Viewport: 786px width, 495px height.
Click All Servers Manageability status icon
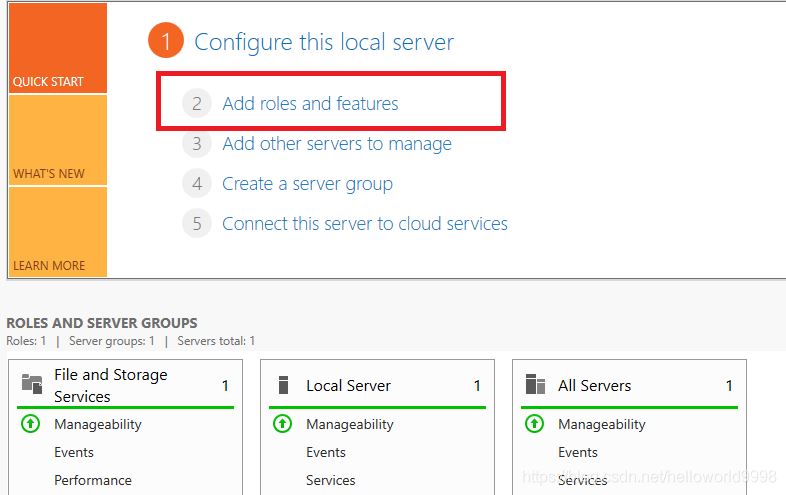coord(535,424)
